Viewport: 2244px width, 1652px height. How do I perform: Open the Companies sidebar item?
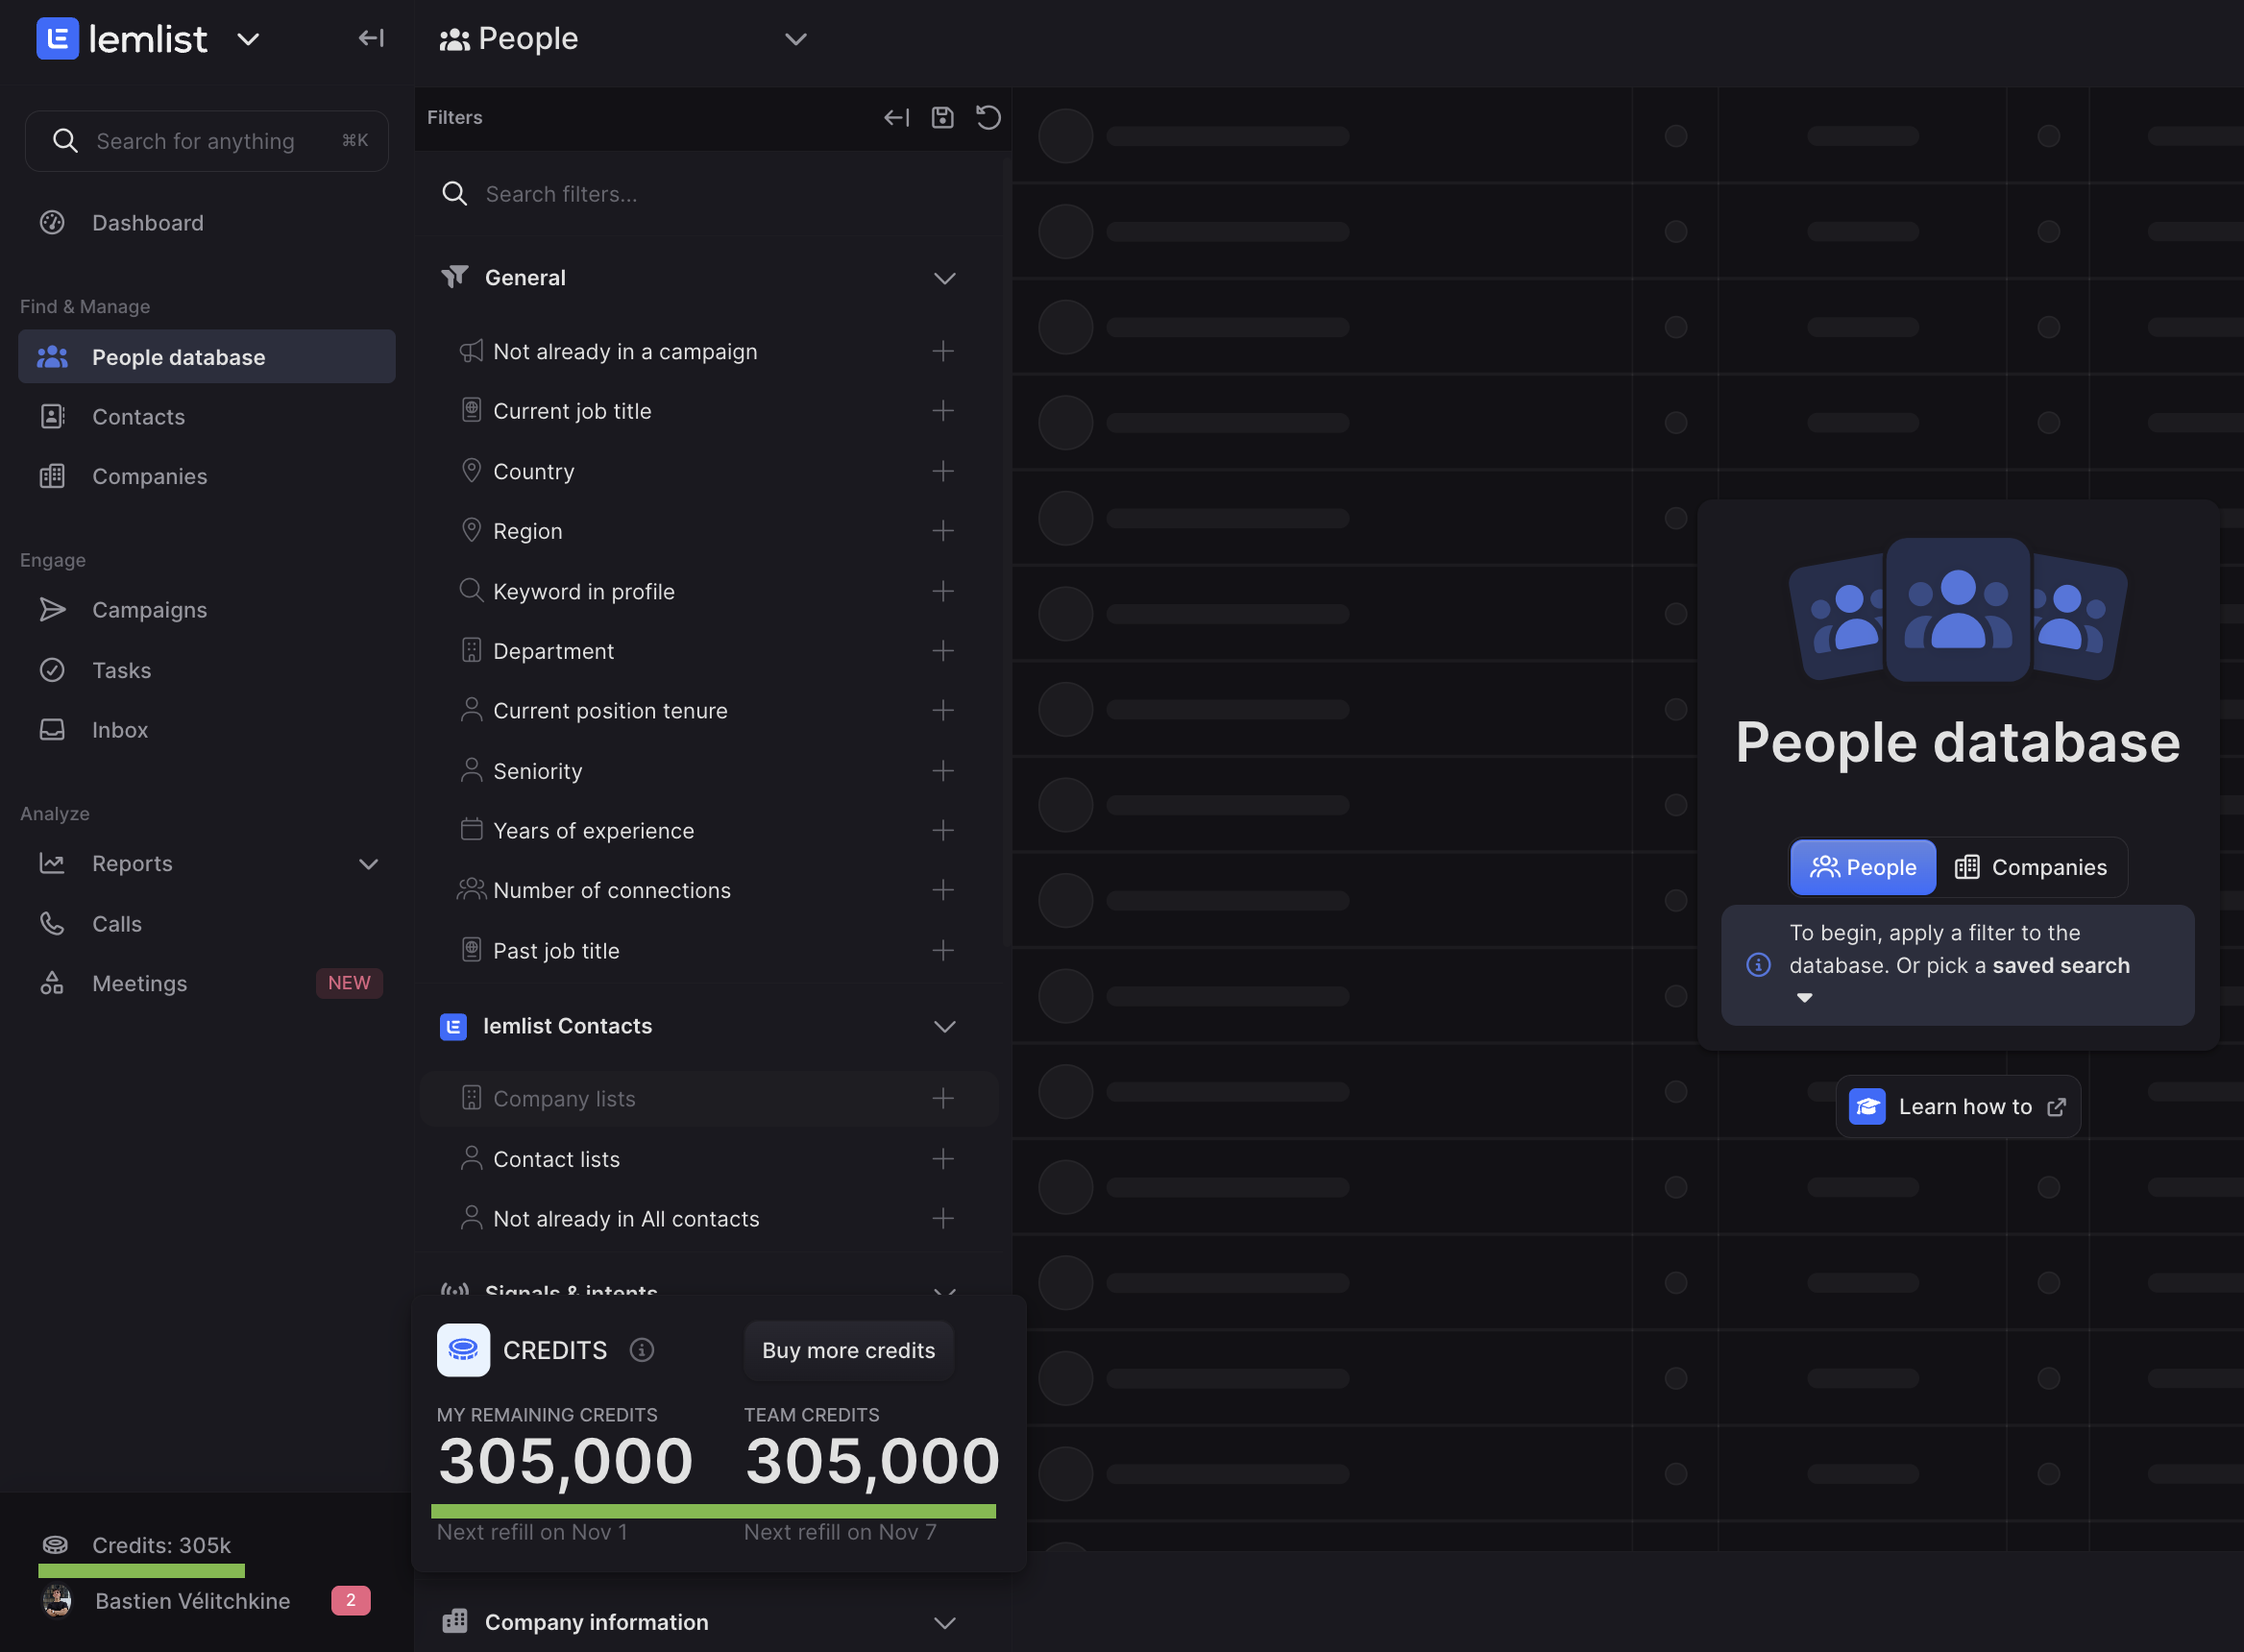point(207,477)
